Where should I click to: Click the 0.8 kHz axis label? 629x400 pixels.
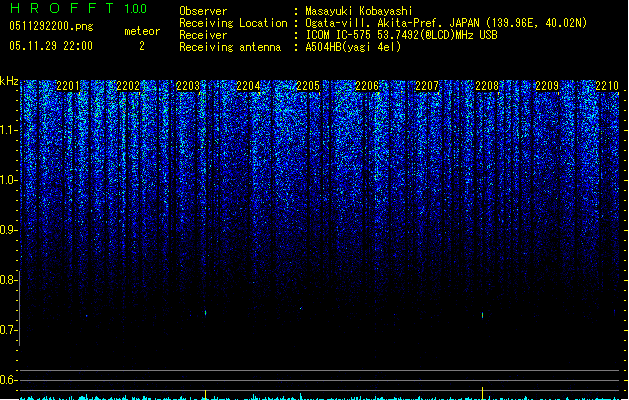(x=8, y=280)
